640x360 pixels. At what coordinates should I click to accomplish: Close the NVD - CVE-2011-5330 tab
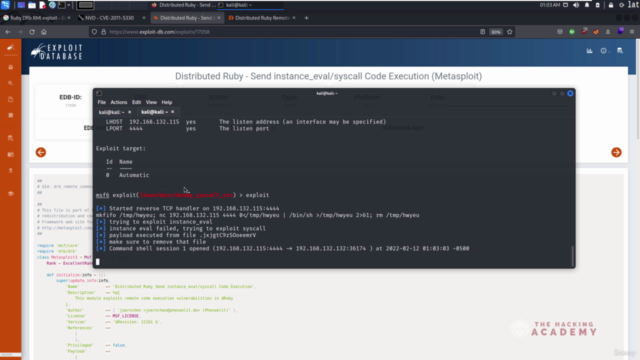[144, 18]
